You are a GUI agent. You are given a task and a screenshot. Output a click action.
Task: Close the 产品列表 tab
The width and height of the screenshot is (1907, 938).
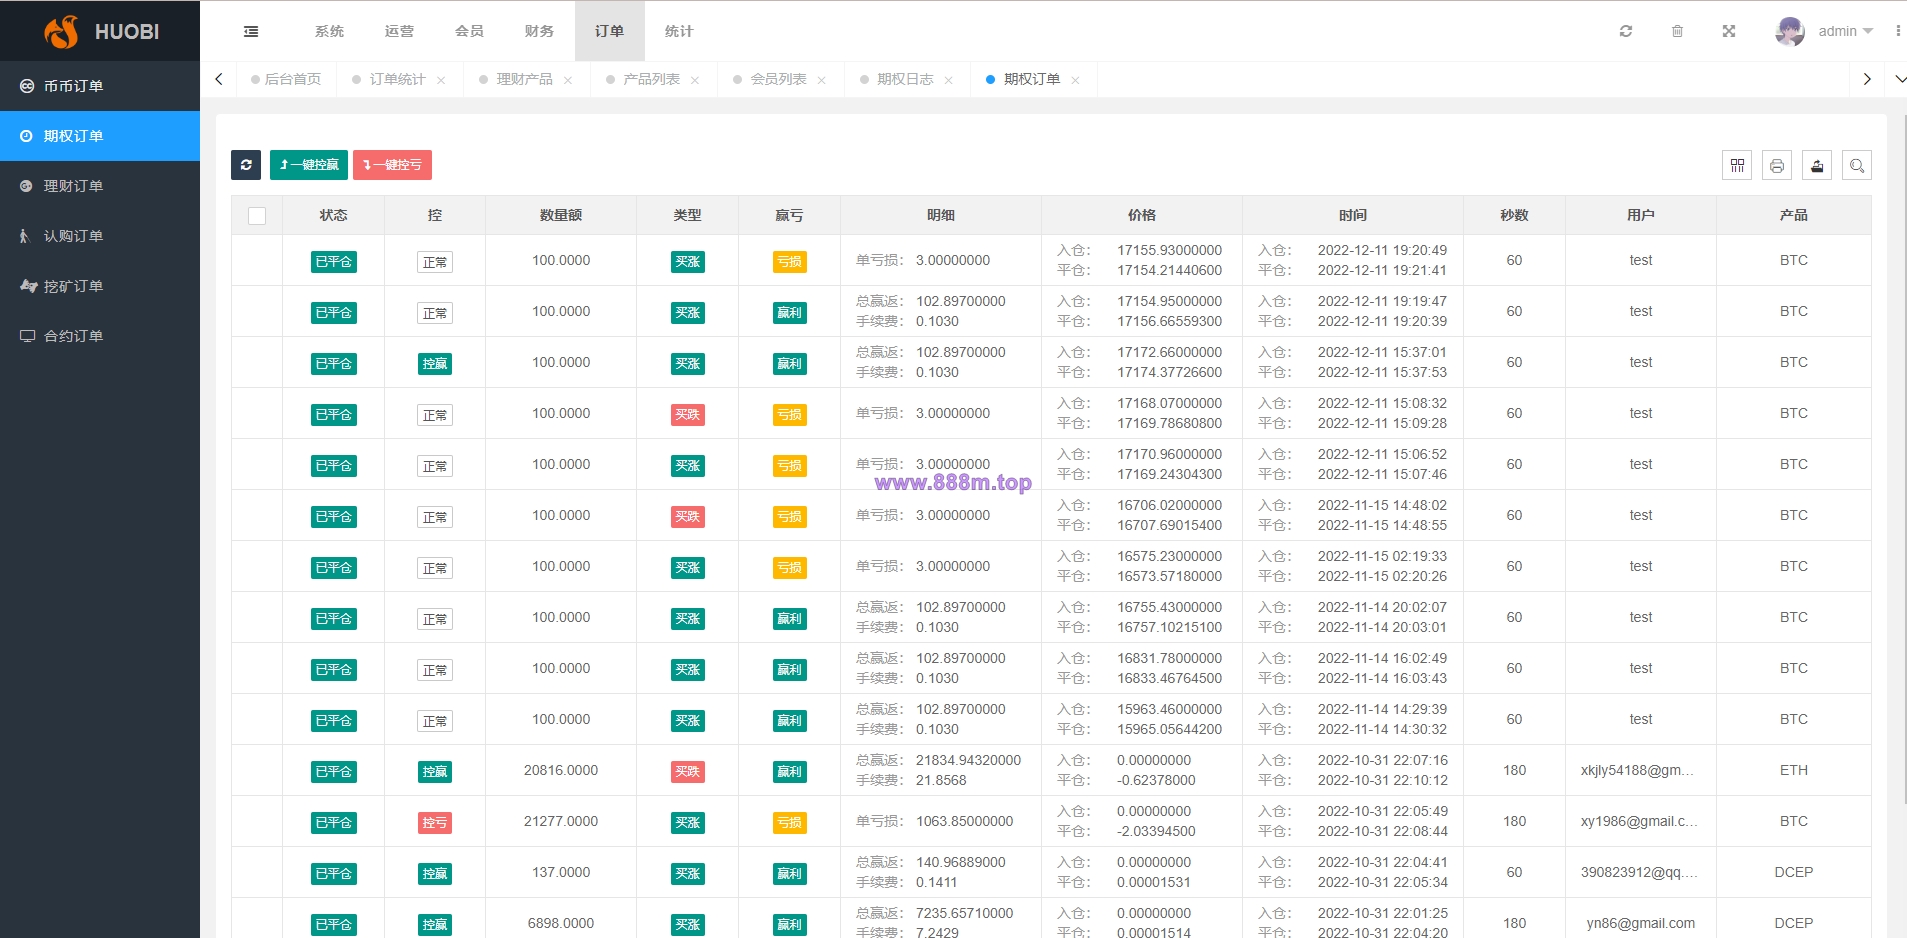tap(695, 80)
